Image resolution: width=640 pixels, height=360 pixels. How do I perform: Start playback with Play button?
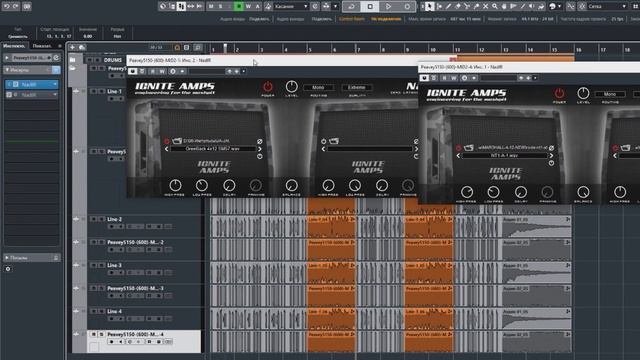tap(388, 6)
